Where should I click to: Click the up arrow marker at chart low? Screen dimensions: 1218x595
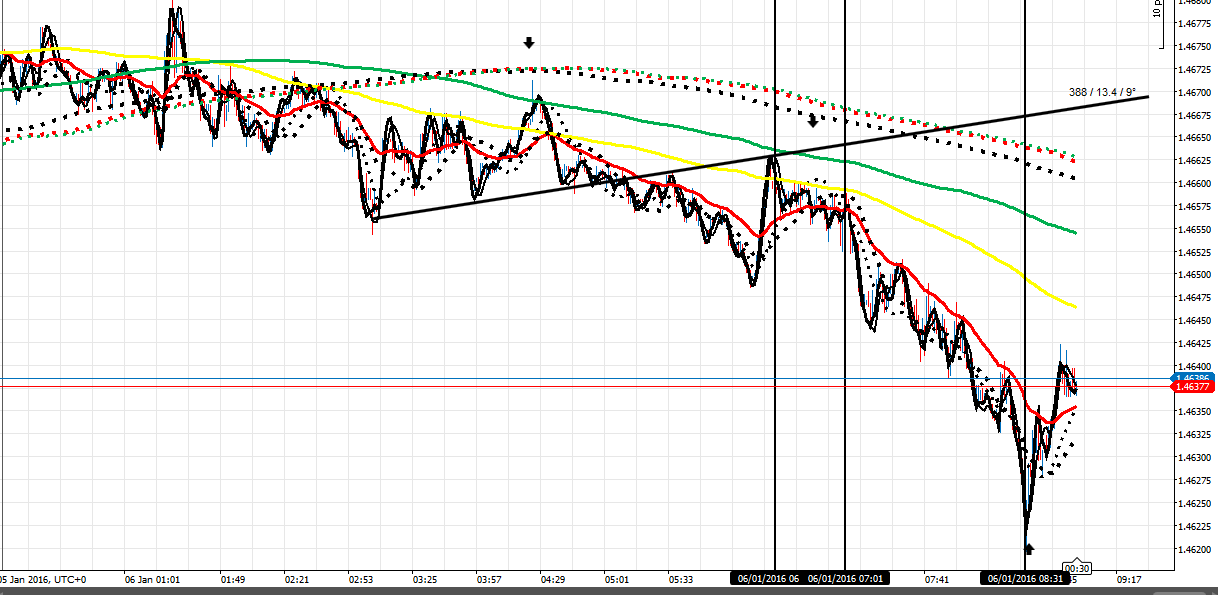(x=1029, y=548)
